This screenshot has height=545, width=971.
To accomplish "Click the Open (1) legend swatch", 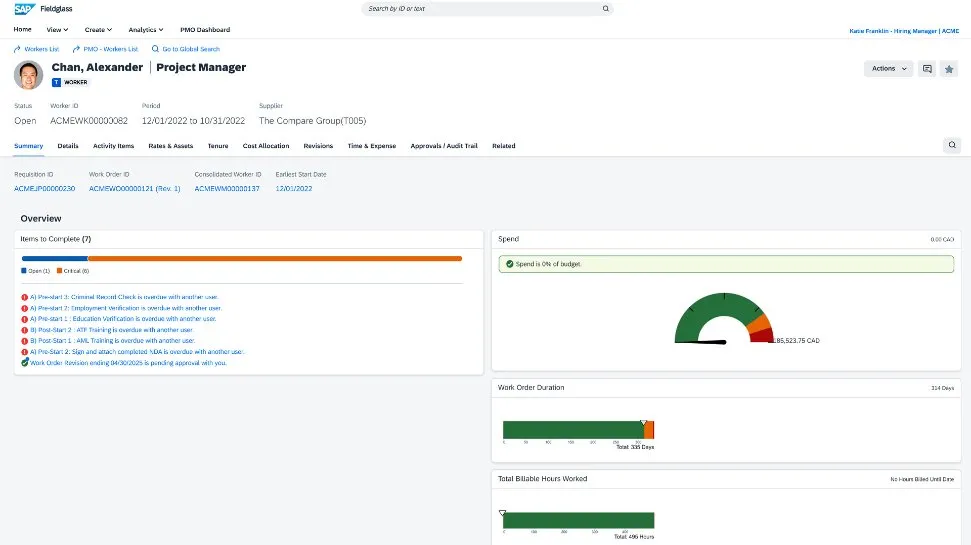I will tap(24, 271).
